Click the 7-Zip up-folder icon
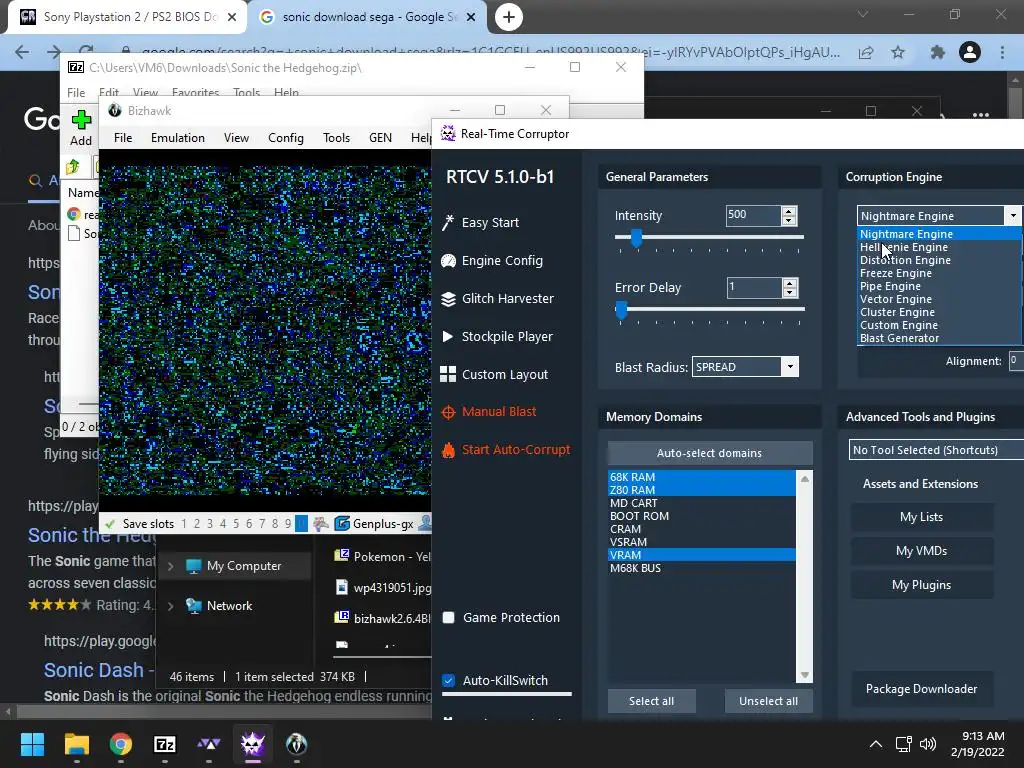The height and width of the screenshot is (768, 1024). pos(72,167)
